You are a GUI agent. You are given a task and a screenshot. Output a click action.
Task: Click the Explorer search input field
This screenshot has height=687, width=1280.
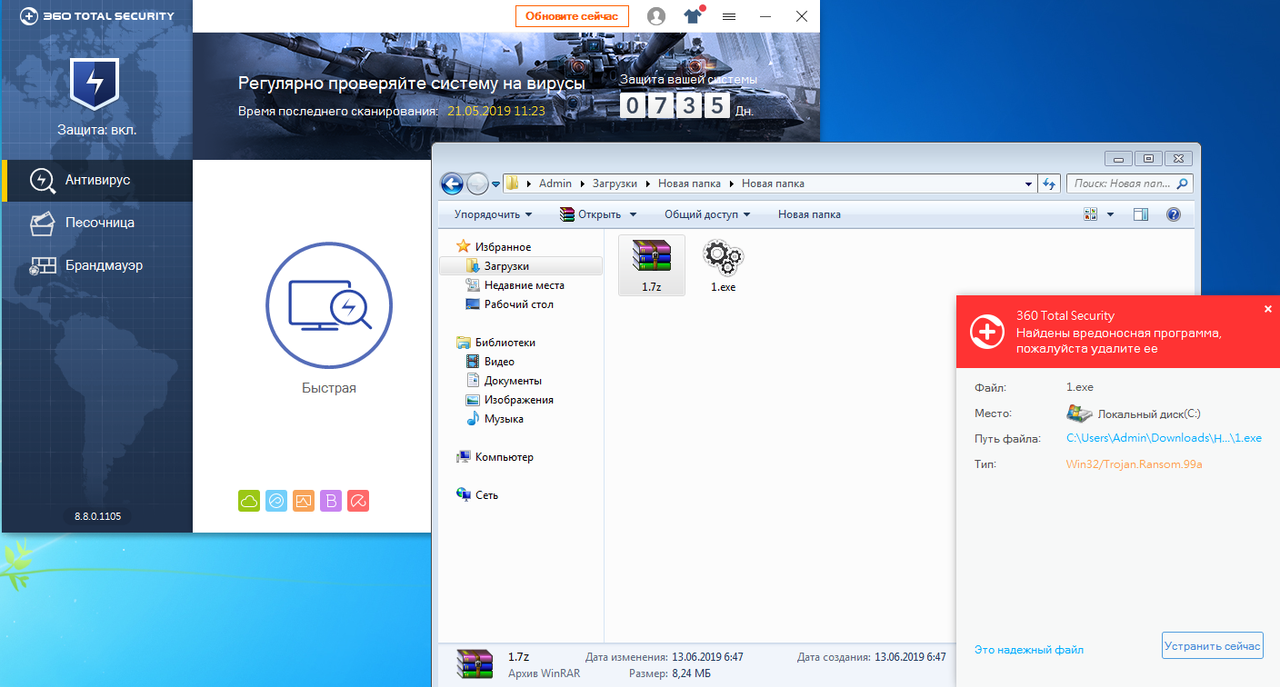pyautogui.click(x=1121, y=184)
